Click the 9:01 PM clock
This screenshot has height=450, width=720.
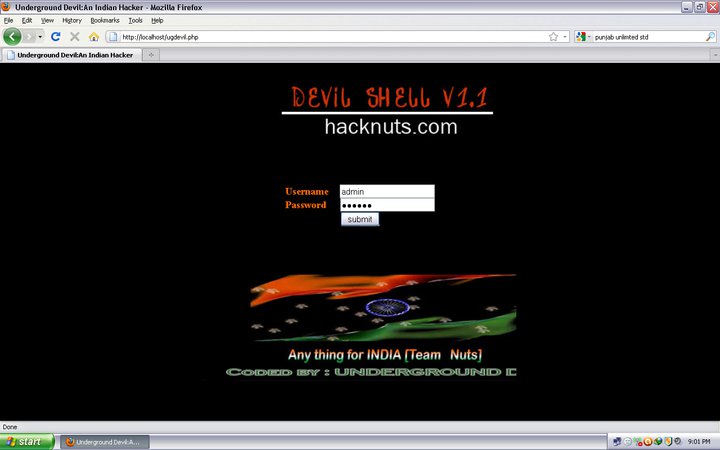(x=699, y=442)
